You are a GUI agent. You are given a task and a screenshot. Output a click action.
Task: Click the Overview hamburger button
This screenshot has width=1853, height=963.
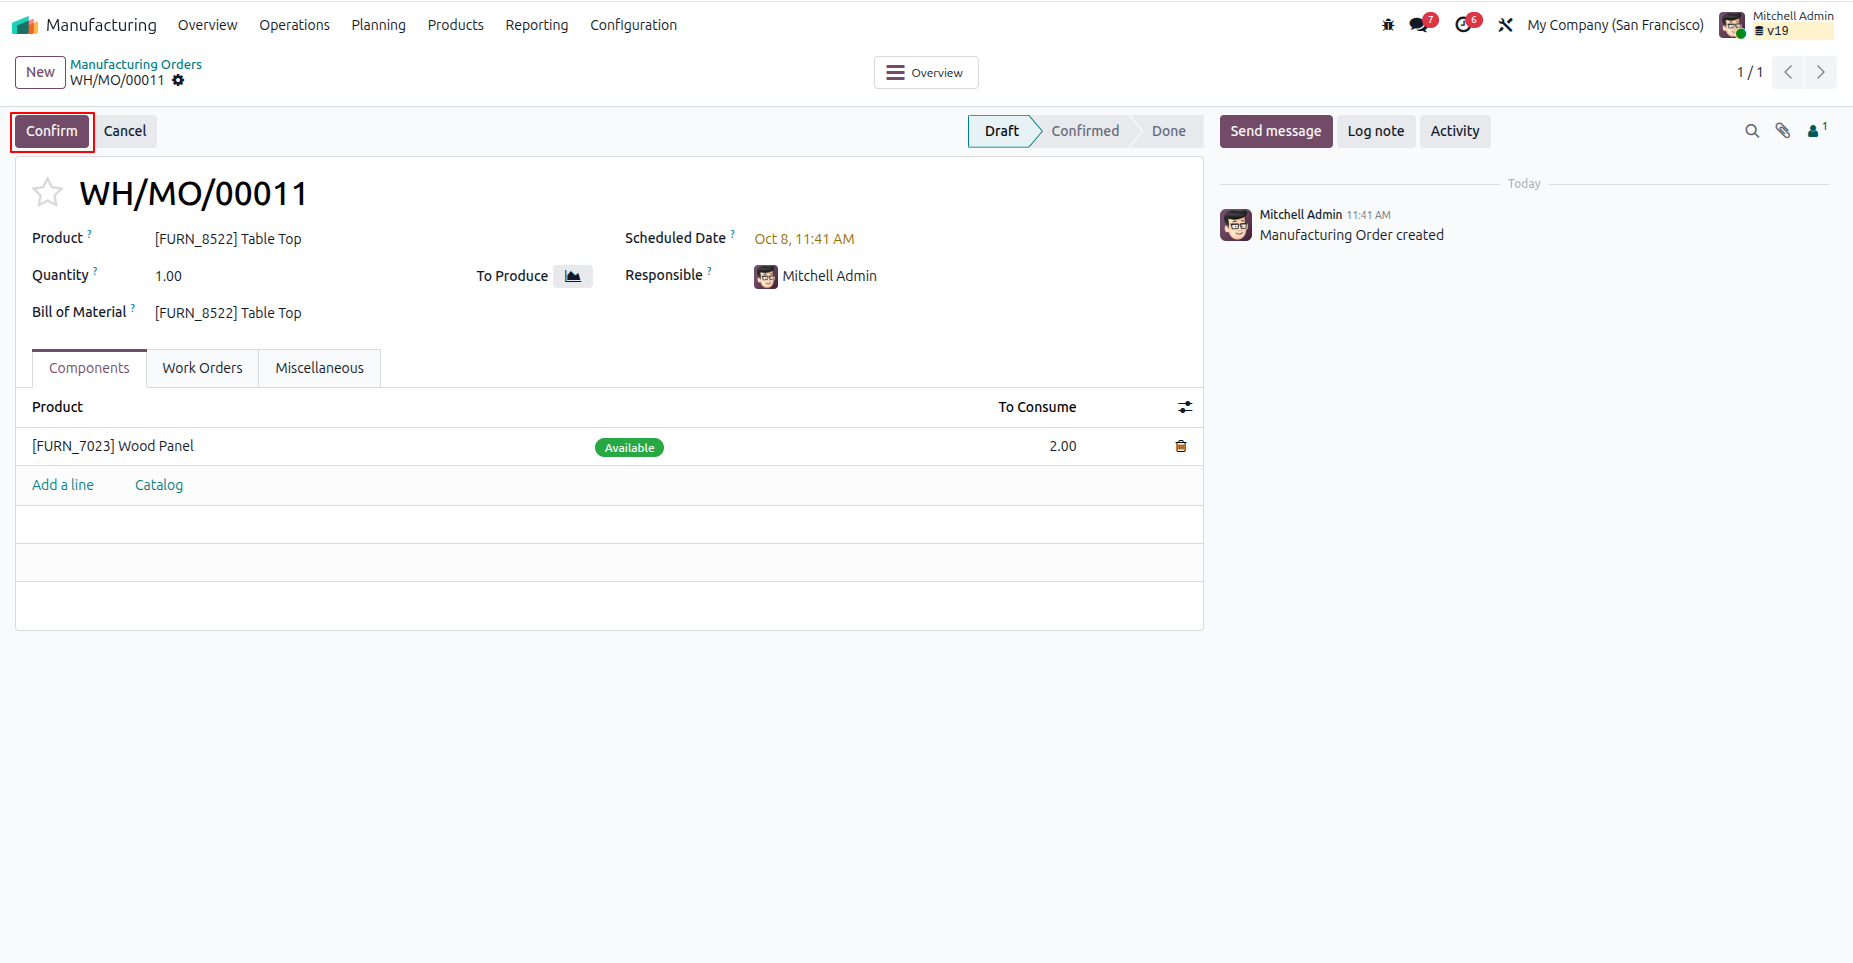pos(926,73)
